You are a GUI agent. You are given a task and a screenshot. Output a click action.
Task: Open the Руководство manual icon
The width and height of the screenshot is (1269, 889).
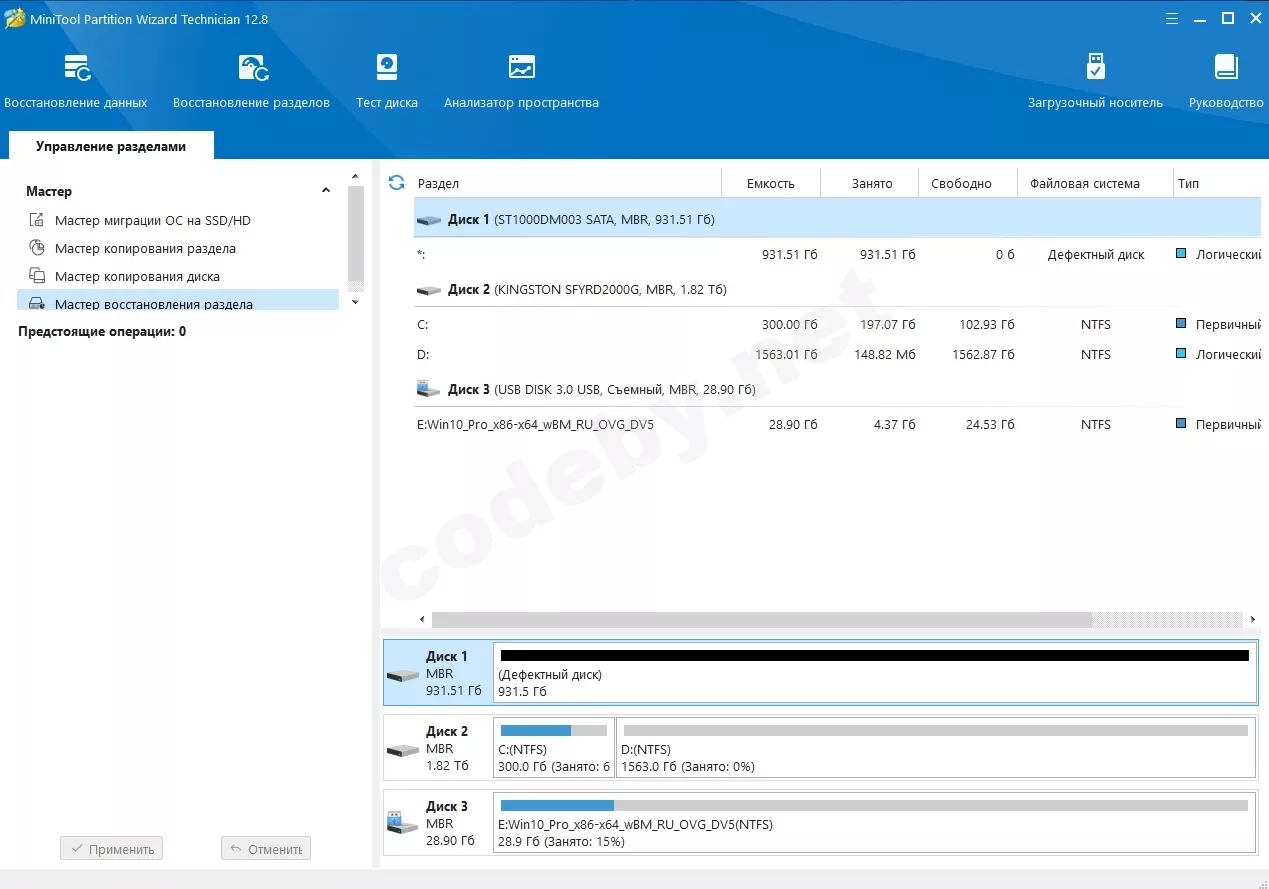1226,68
